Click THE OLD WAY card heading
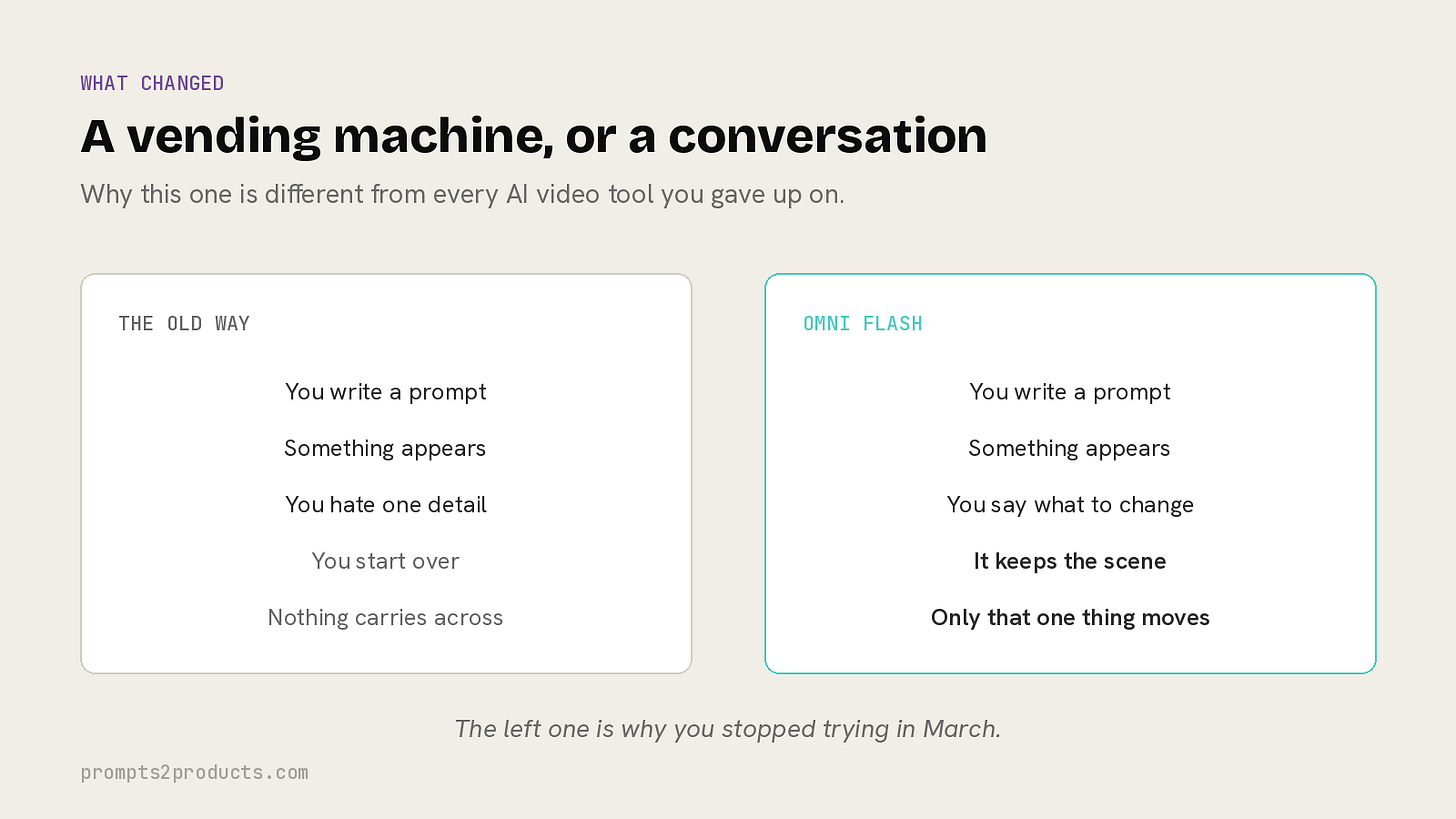The width and height of the screenshot is (1456, 819). point(184,323)
